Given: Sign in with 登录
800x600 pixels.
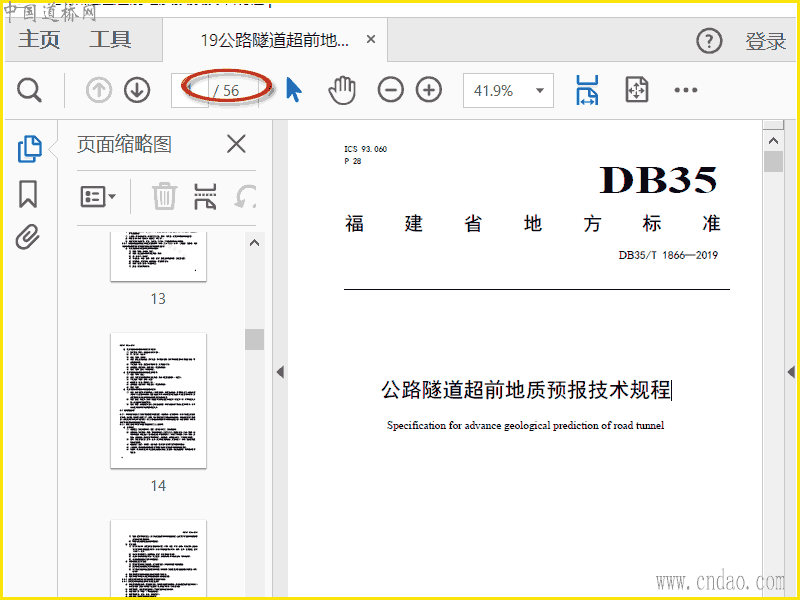Looking at the screenshot, I should point(765,41).
